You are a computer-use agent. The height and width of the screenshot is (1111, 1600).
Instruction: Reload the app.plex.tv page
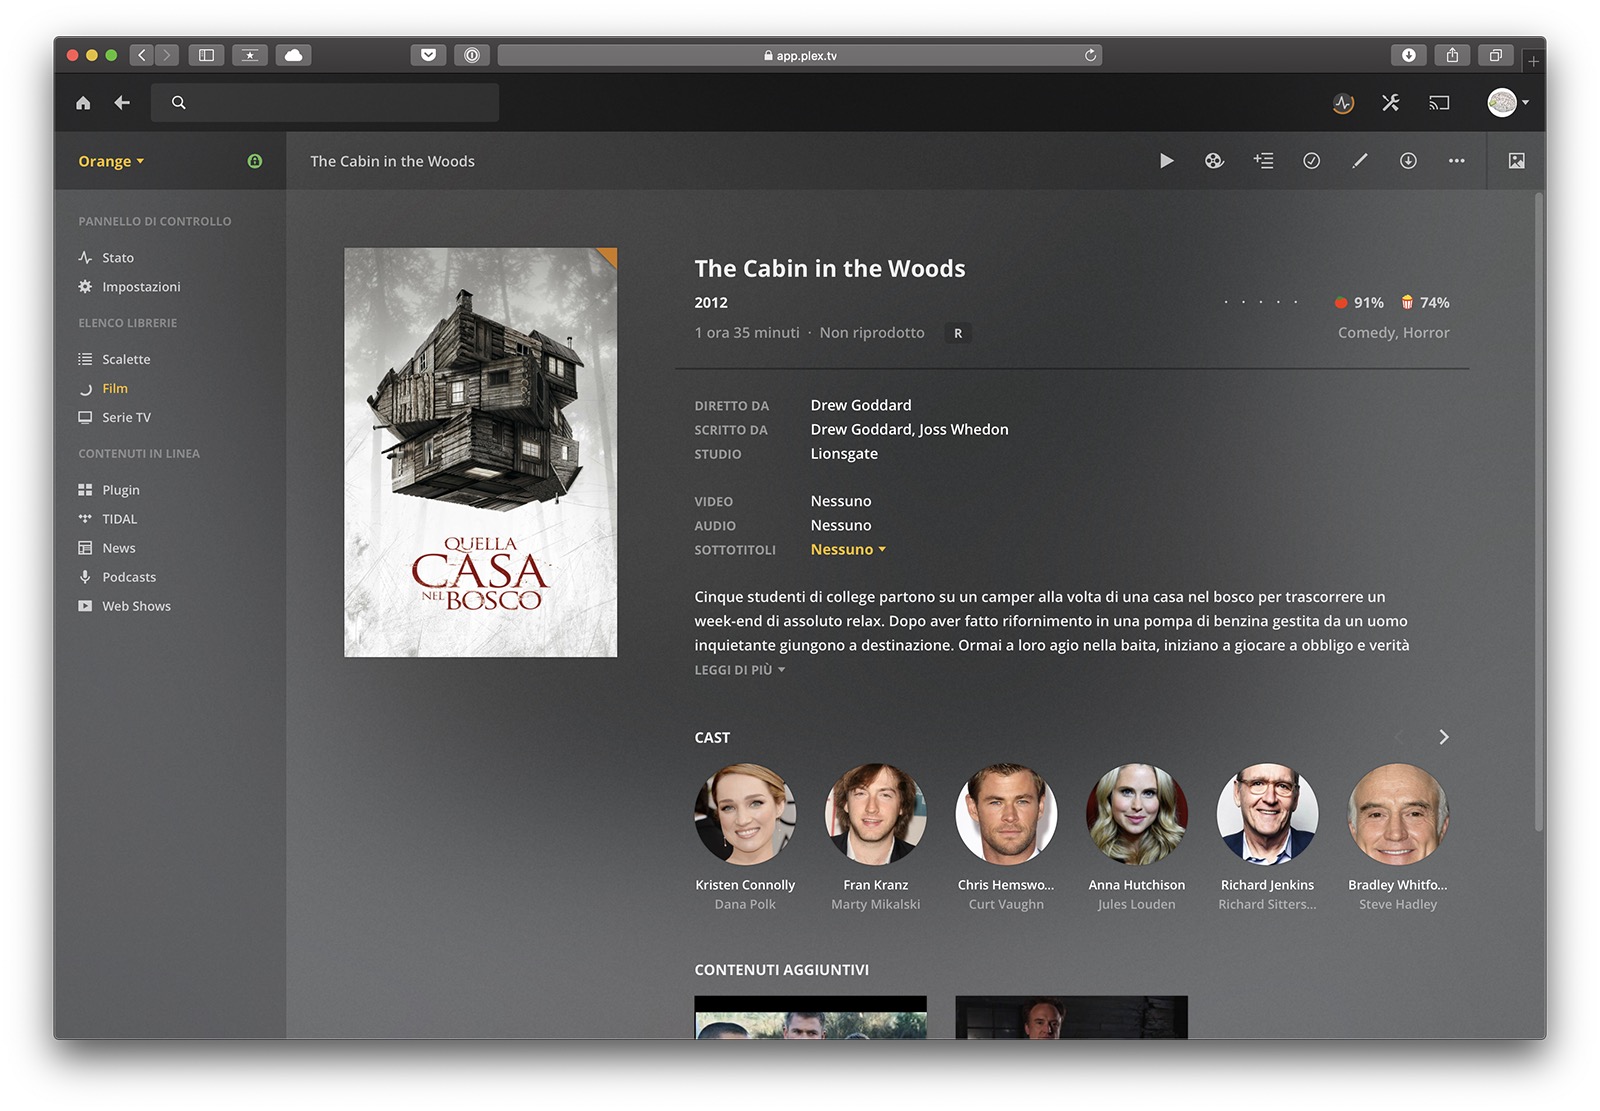pos(1090,55)
